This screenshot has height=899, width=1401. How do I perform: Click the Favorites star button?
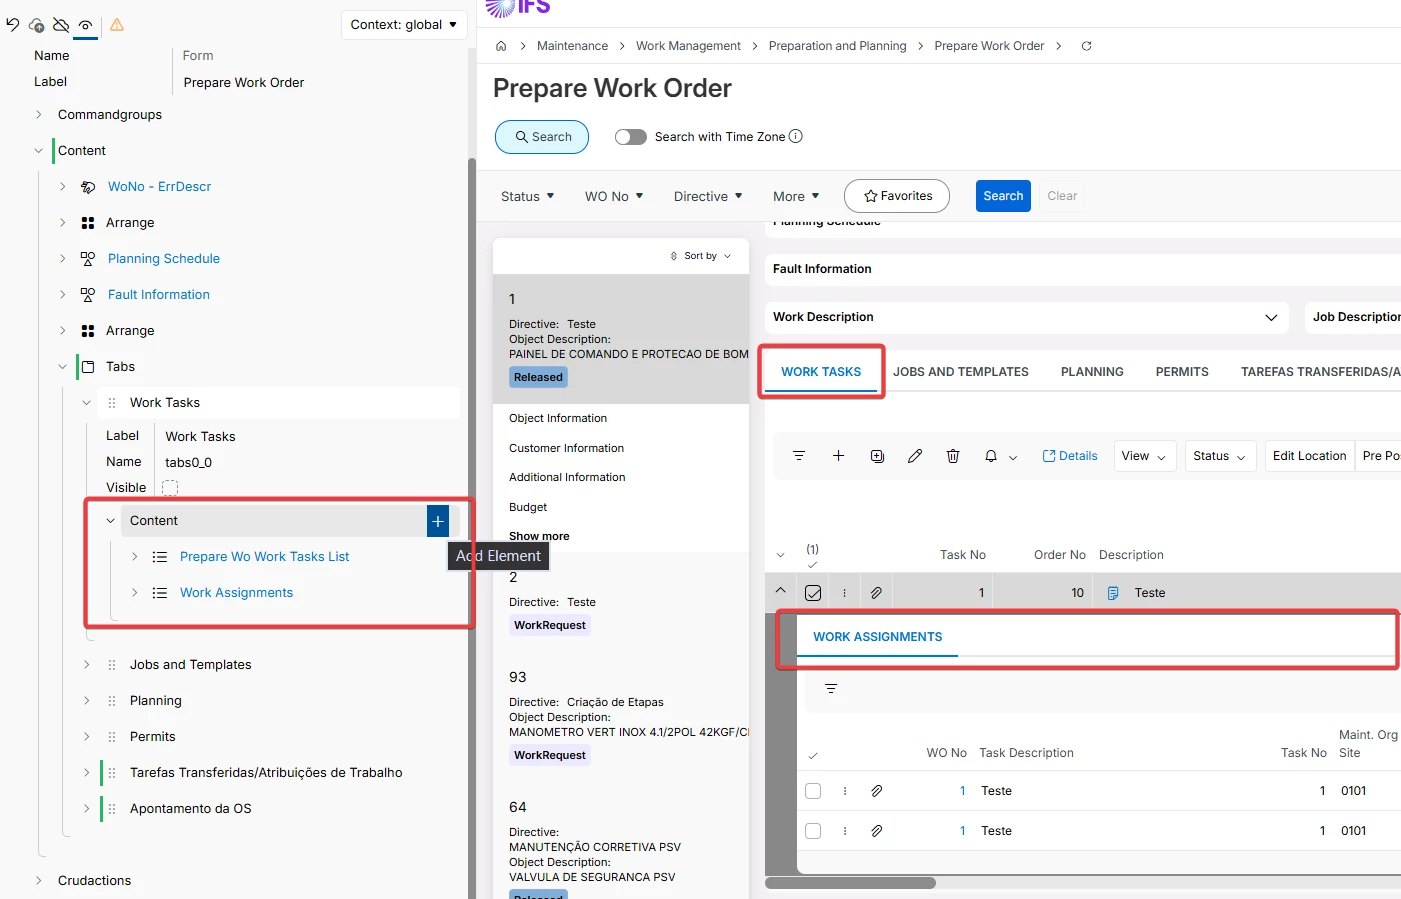pyautogui.click(x=897, y=196)
